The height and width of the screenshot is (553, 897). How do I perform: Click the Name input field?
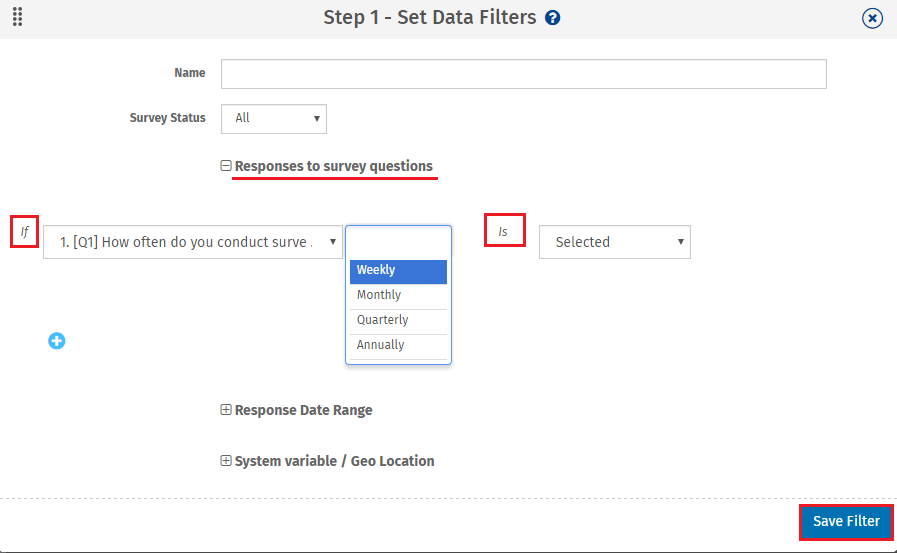pyautogui.click(x=523, y=74)
